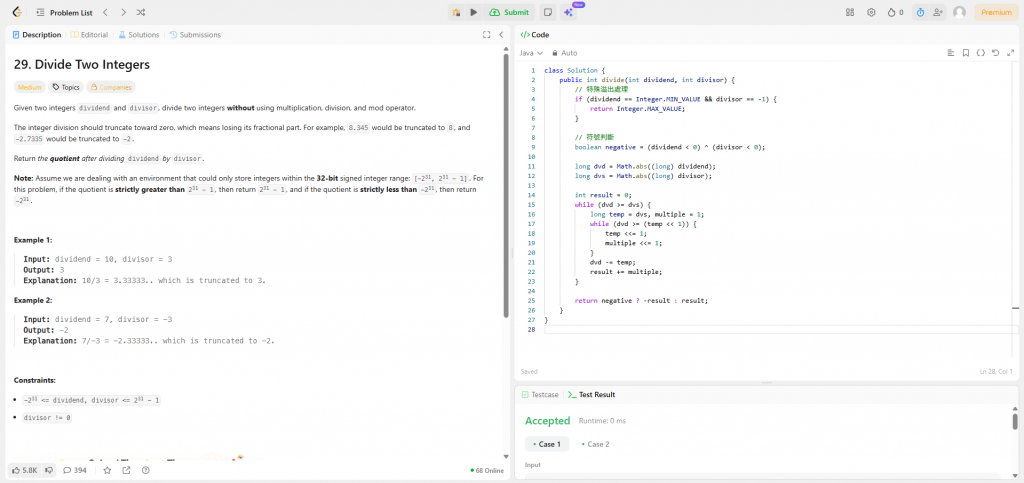Go to the next problem arrow
Viewport: 1024px width, 483px height.
coord(123,12)
